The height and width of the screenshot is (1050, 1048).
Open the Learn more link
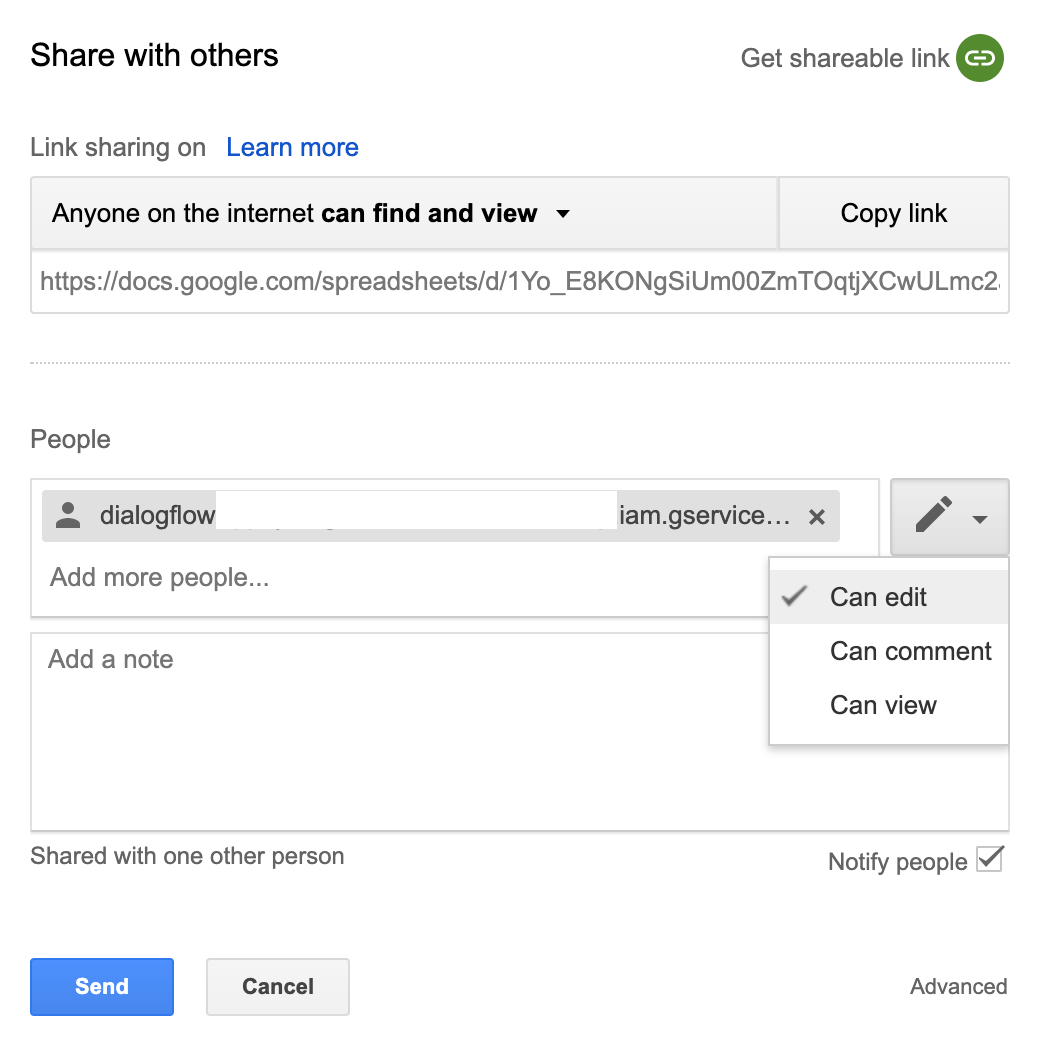[292, 148]
